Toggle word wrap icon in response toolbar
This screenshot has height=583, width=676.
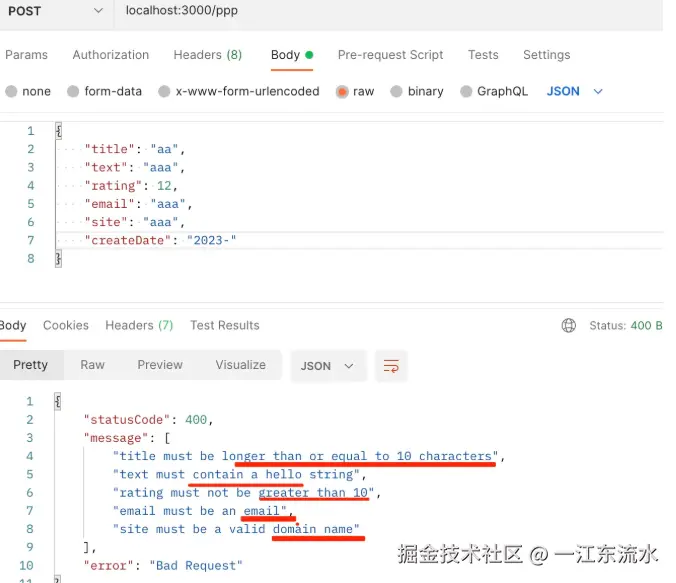391,366
